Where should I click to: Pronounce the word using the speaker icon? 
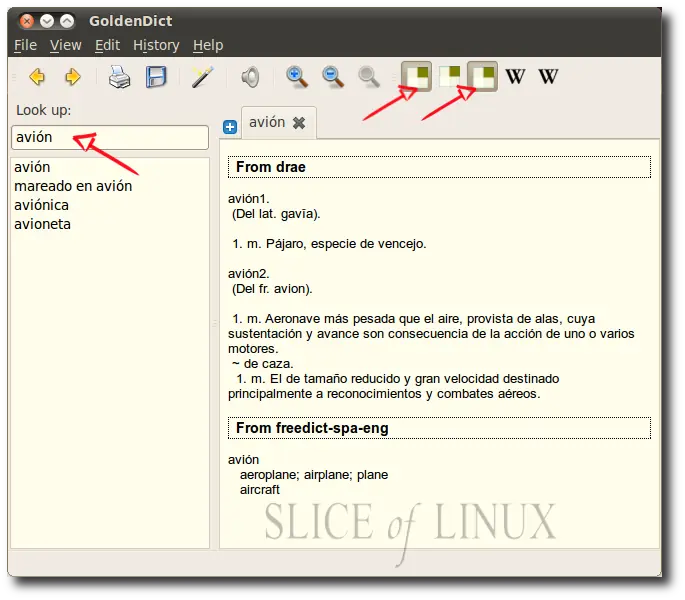point(250,77)
